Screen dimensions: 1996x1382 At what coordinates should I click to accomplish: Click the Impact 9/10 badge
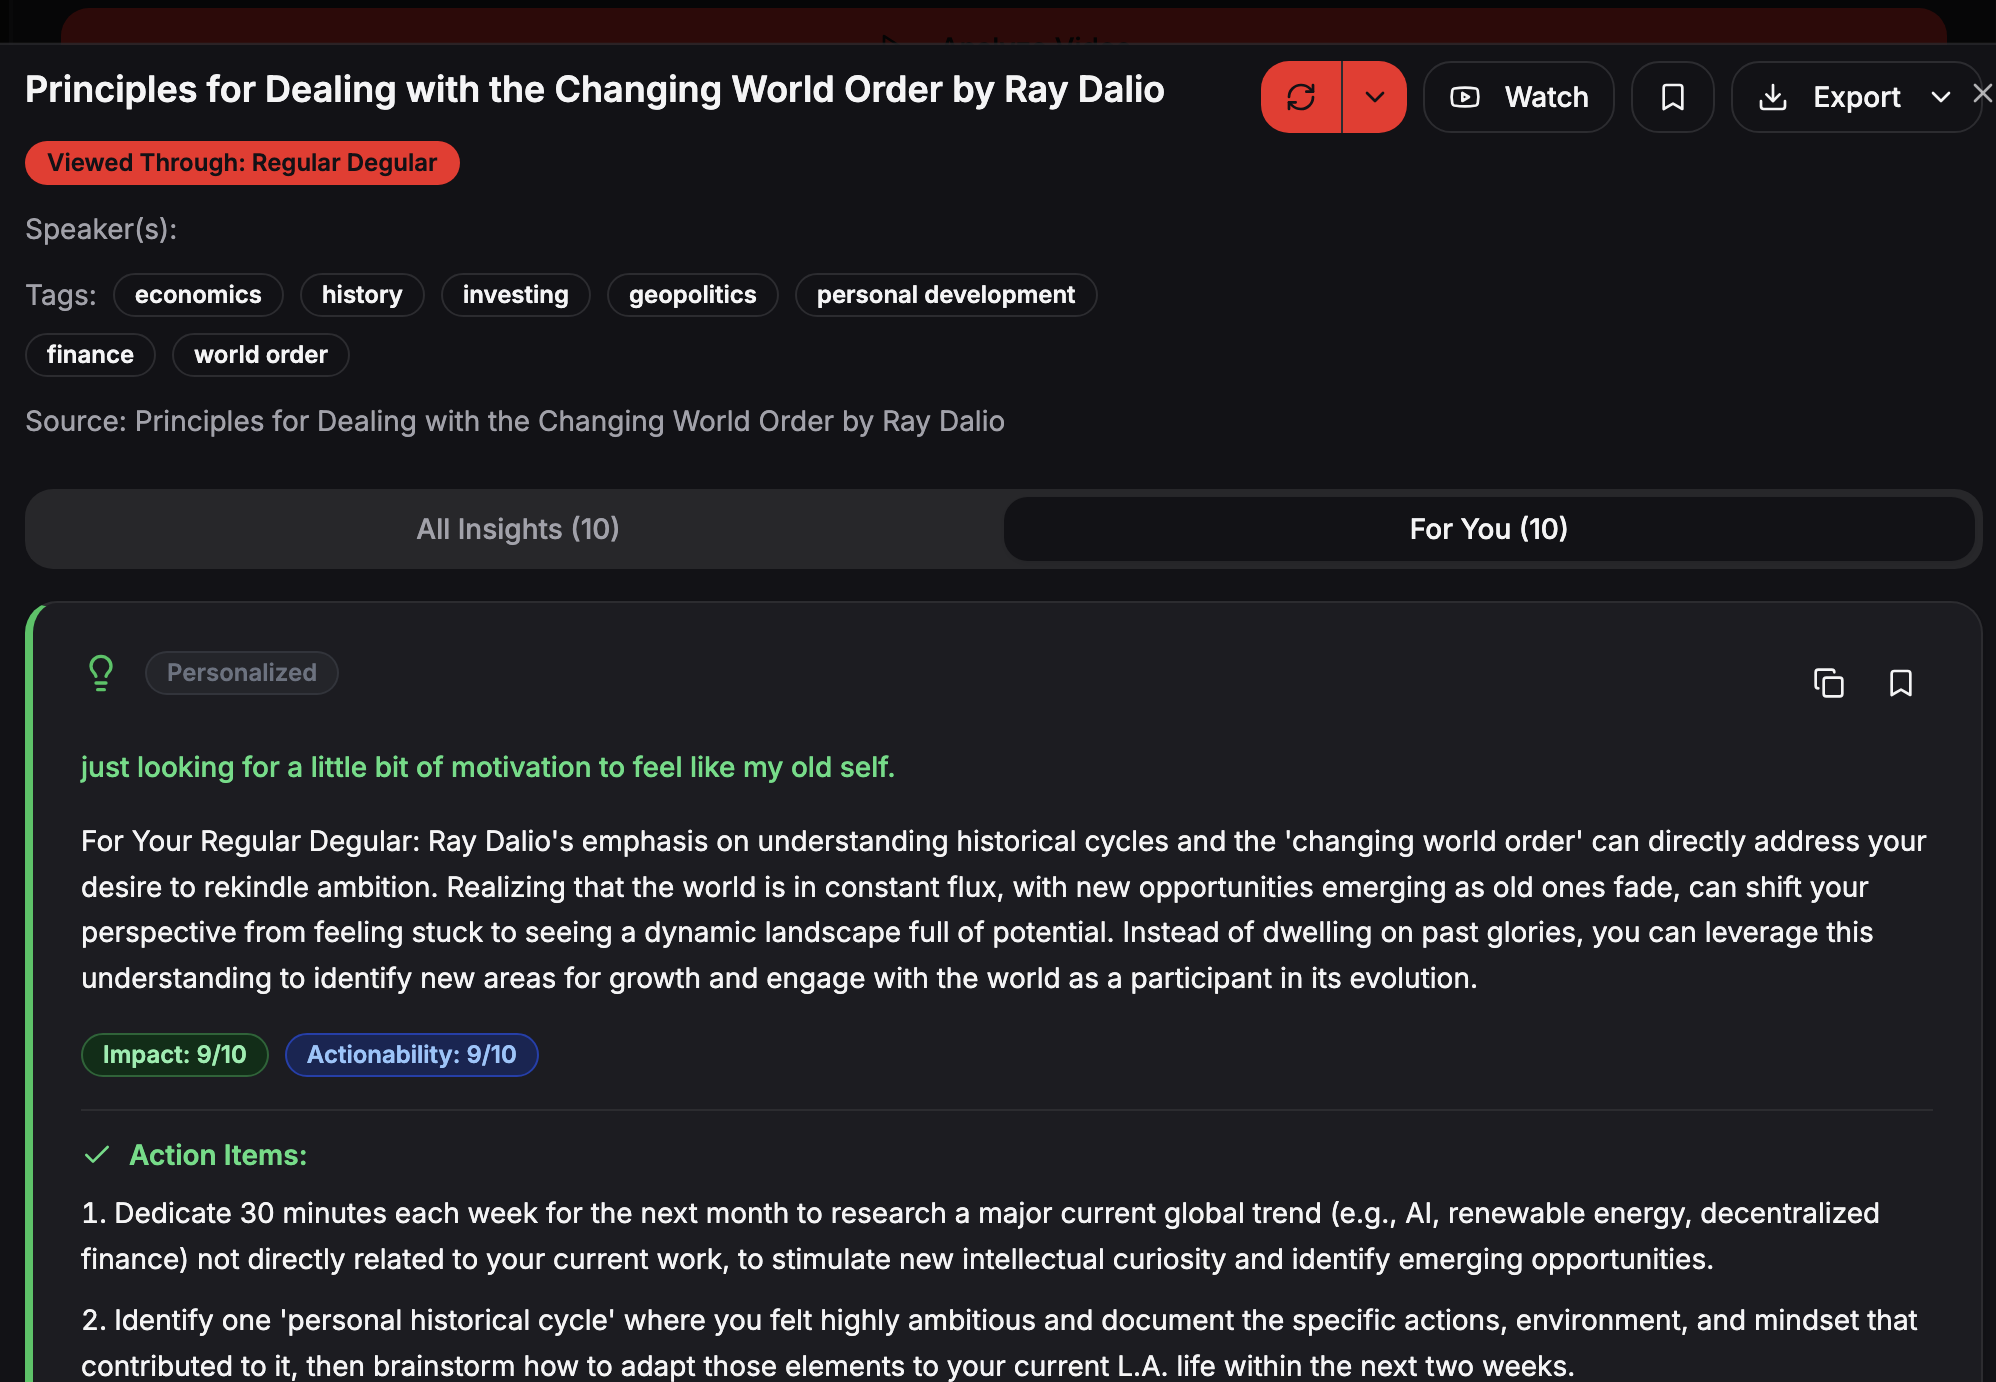pos(174,1055)
